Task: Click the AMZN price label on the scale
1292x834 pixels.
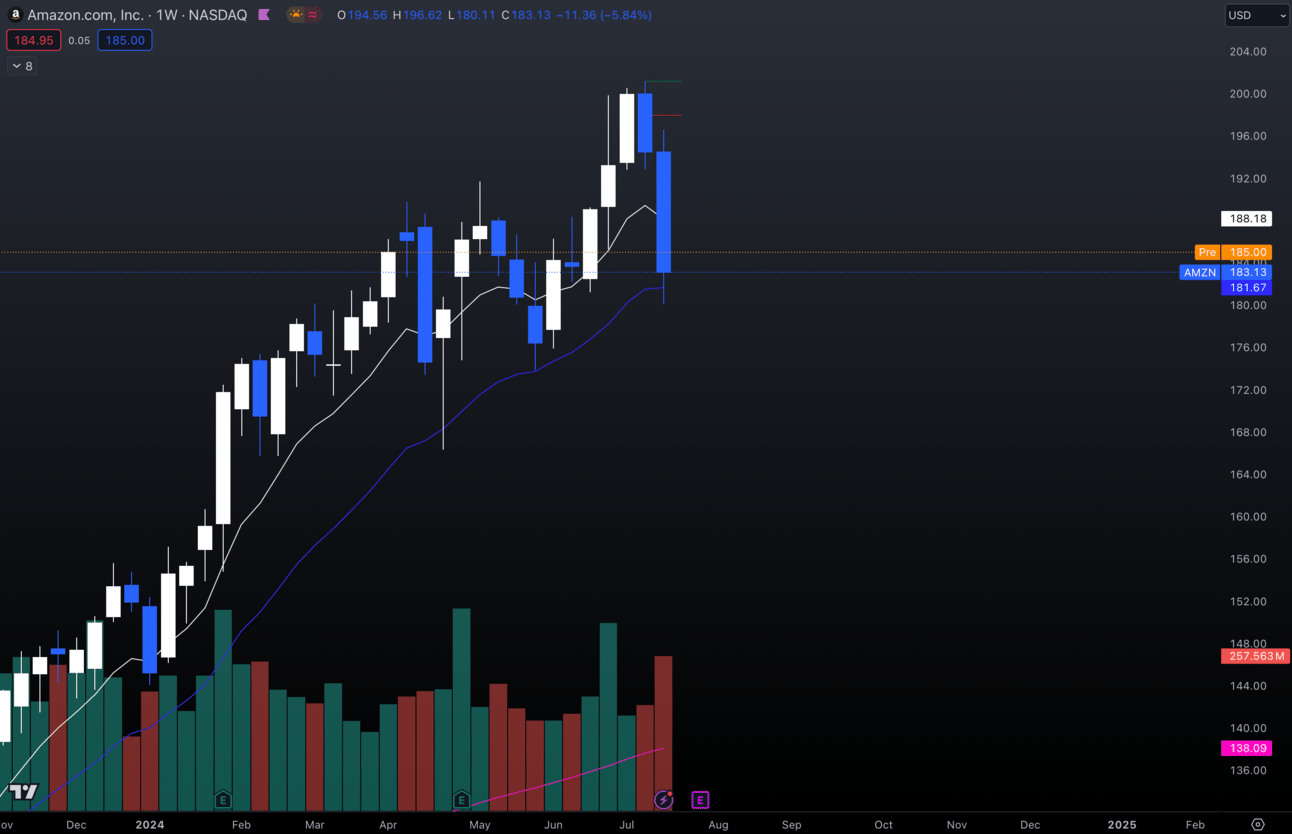Action: click(1200, 272)
